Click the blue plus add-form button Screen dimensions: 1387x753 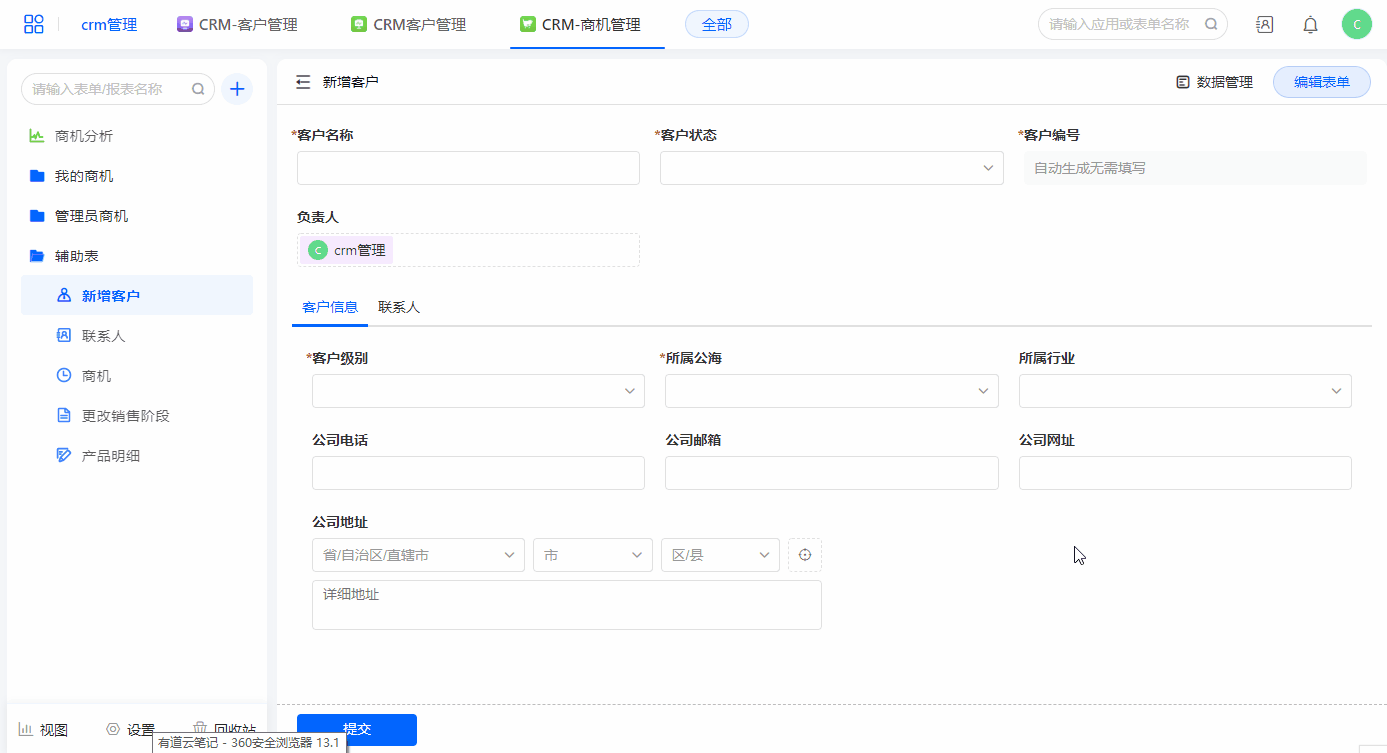point(237,89)
